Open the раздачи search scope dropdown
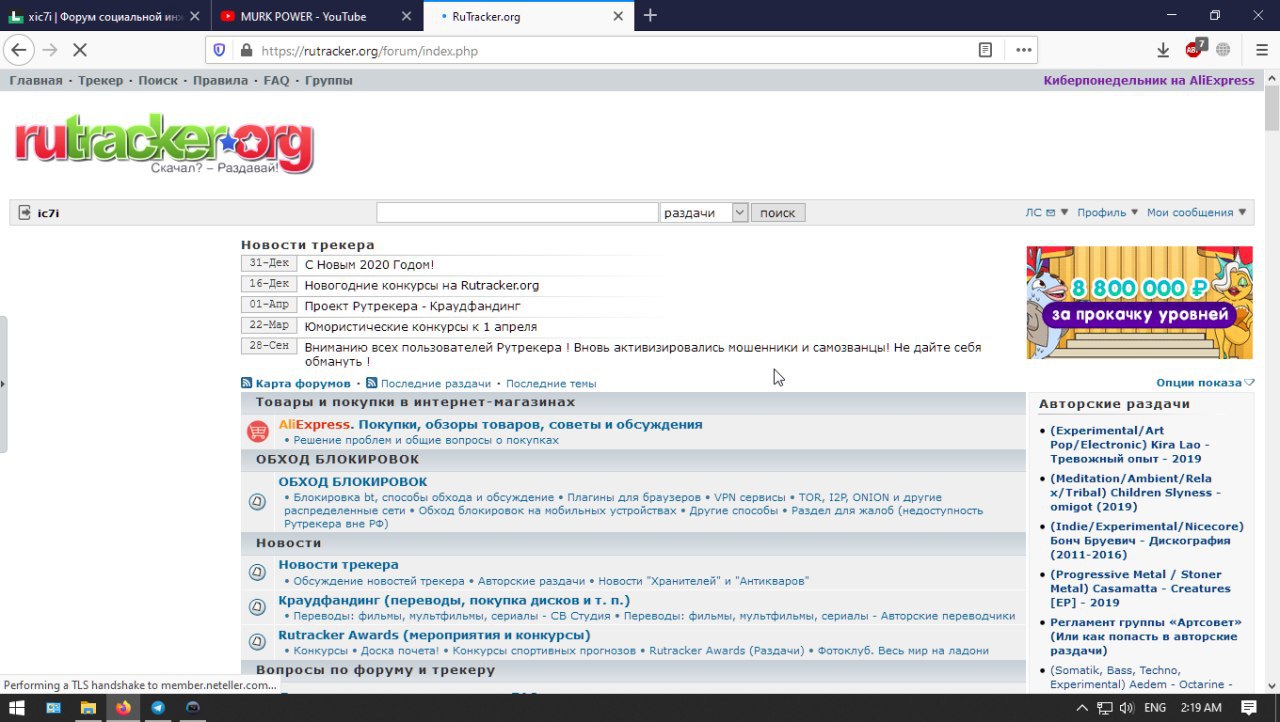The height and width of the screenshot is (722, 1280). point(704,212)
